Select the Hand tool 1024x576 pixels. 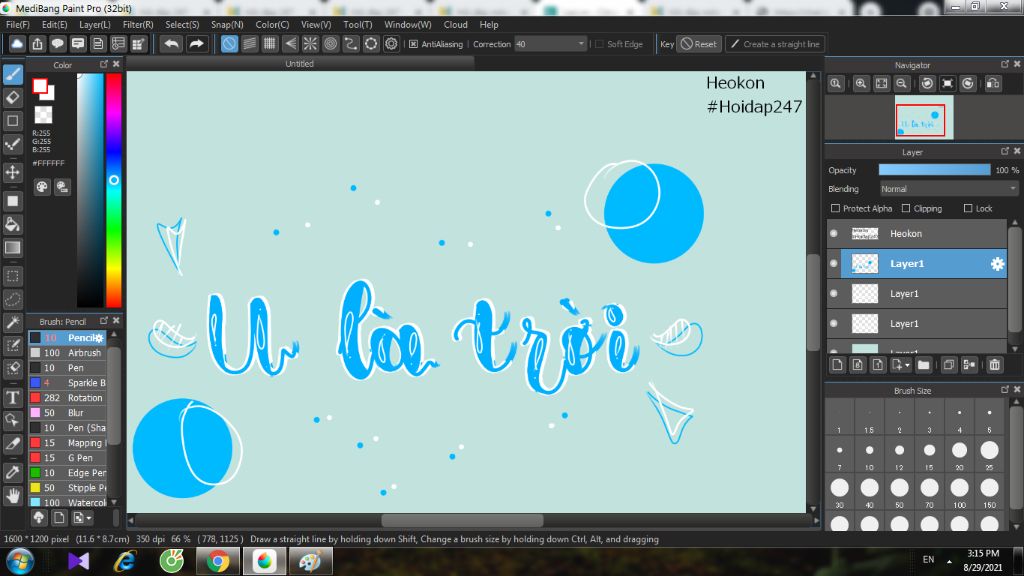(12, 496)
